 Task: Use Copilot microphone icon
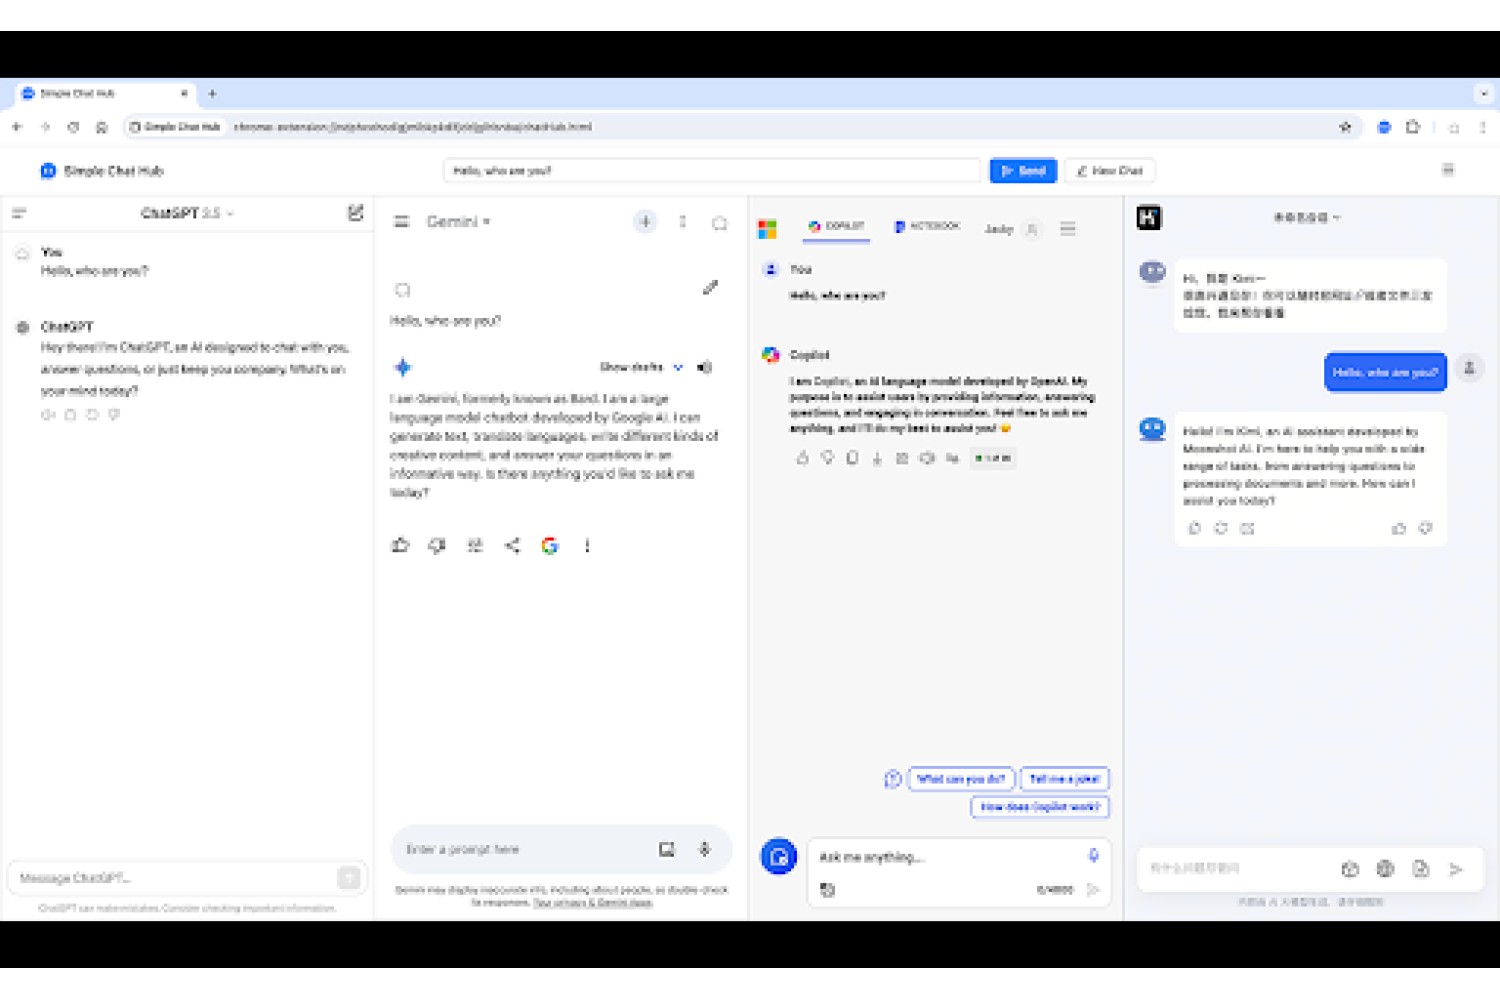[1093, 855]
